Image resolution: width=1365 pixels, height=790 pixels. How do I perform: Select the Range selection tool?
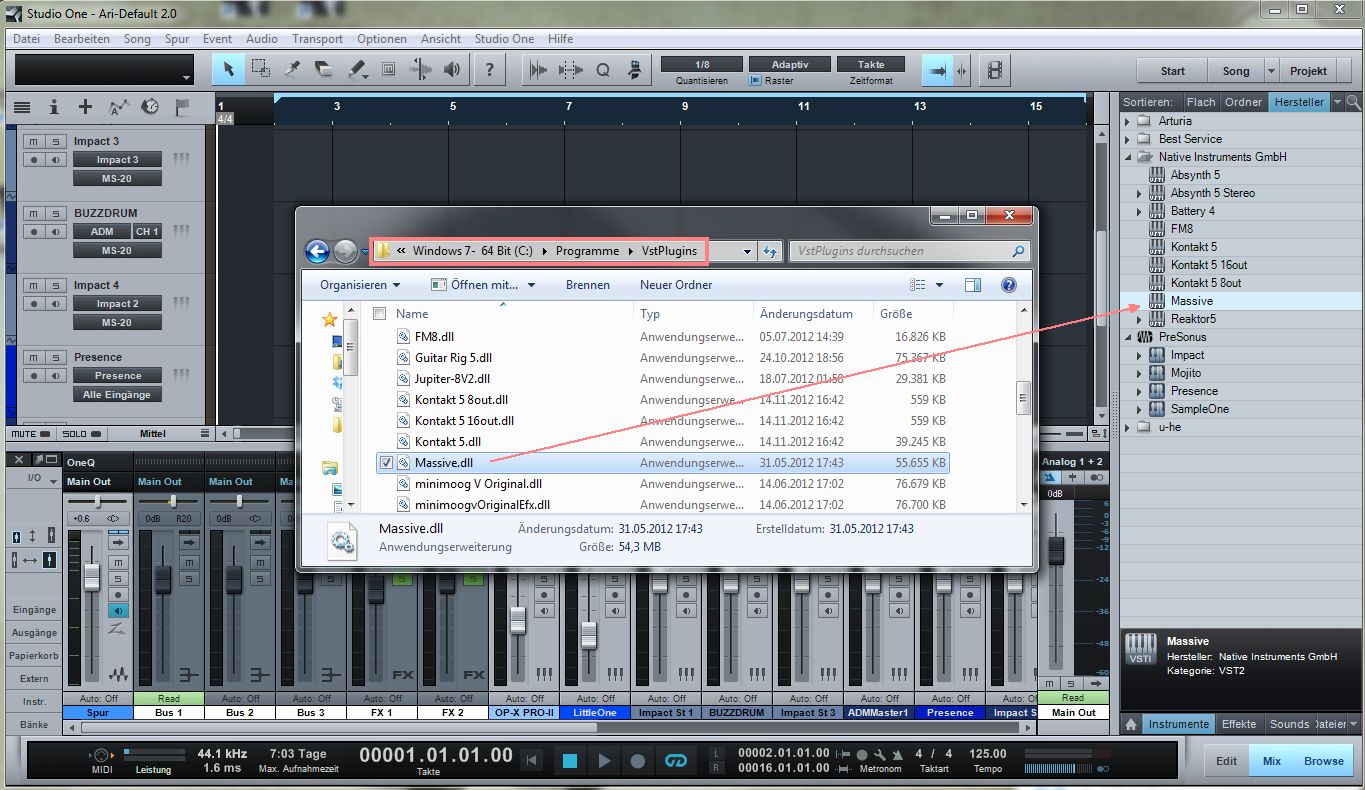[260, 70]
